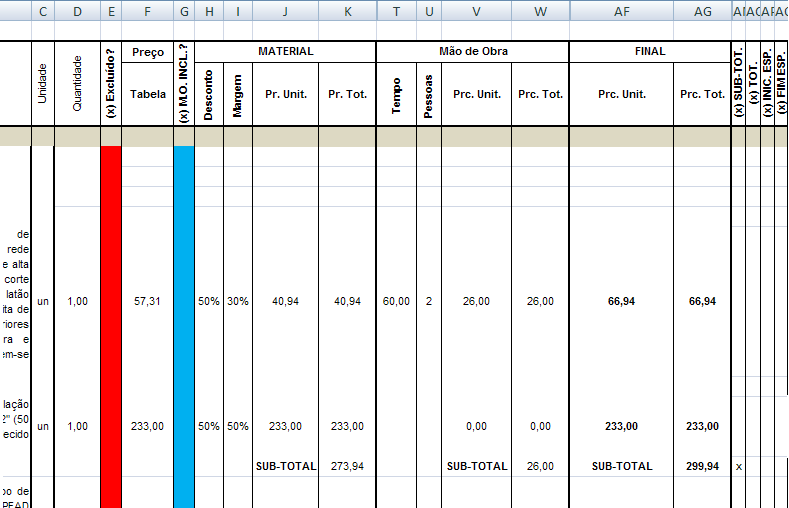
Task: Select the 57,31 Tabela price cell
Action: click(147, 301)
